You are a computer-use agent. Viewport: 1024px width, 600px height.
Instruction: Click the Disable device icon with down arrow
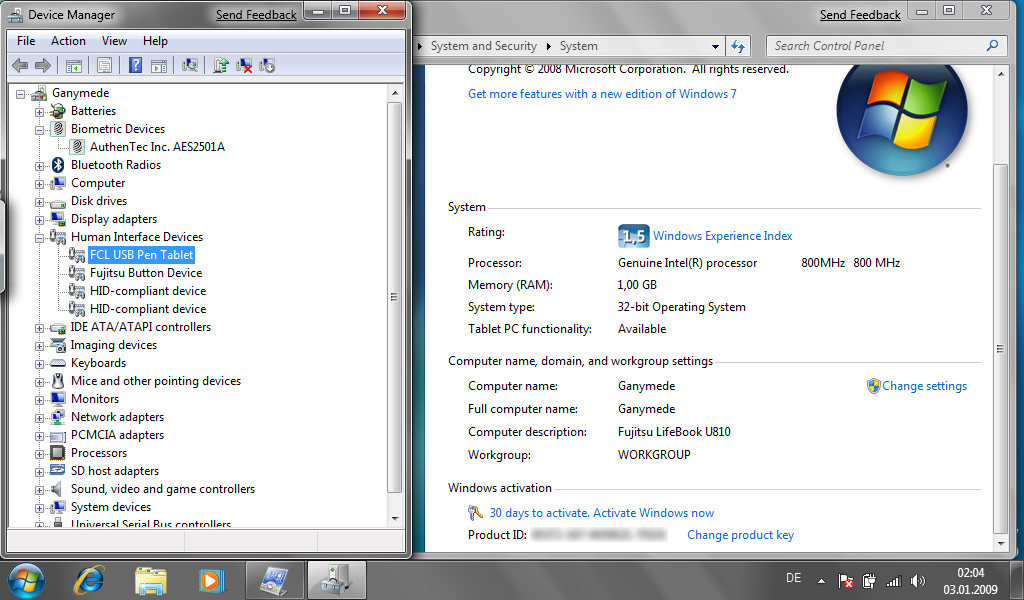(x=268, y=65)
